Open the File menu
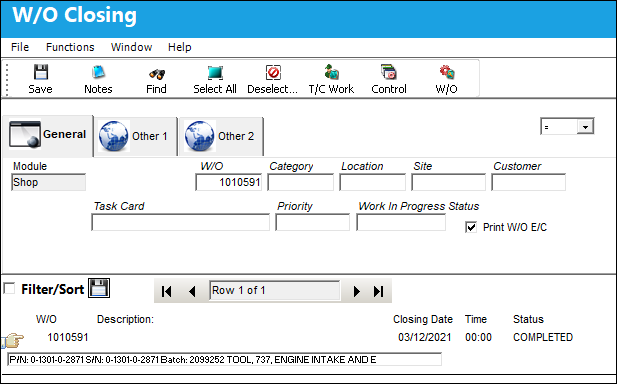 click(x=20, y=47)
